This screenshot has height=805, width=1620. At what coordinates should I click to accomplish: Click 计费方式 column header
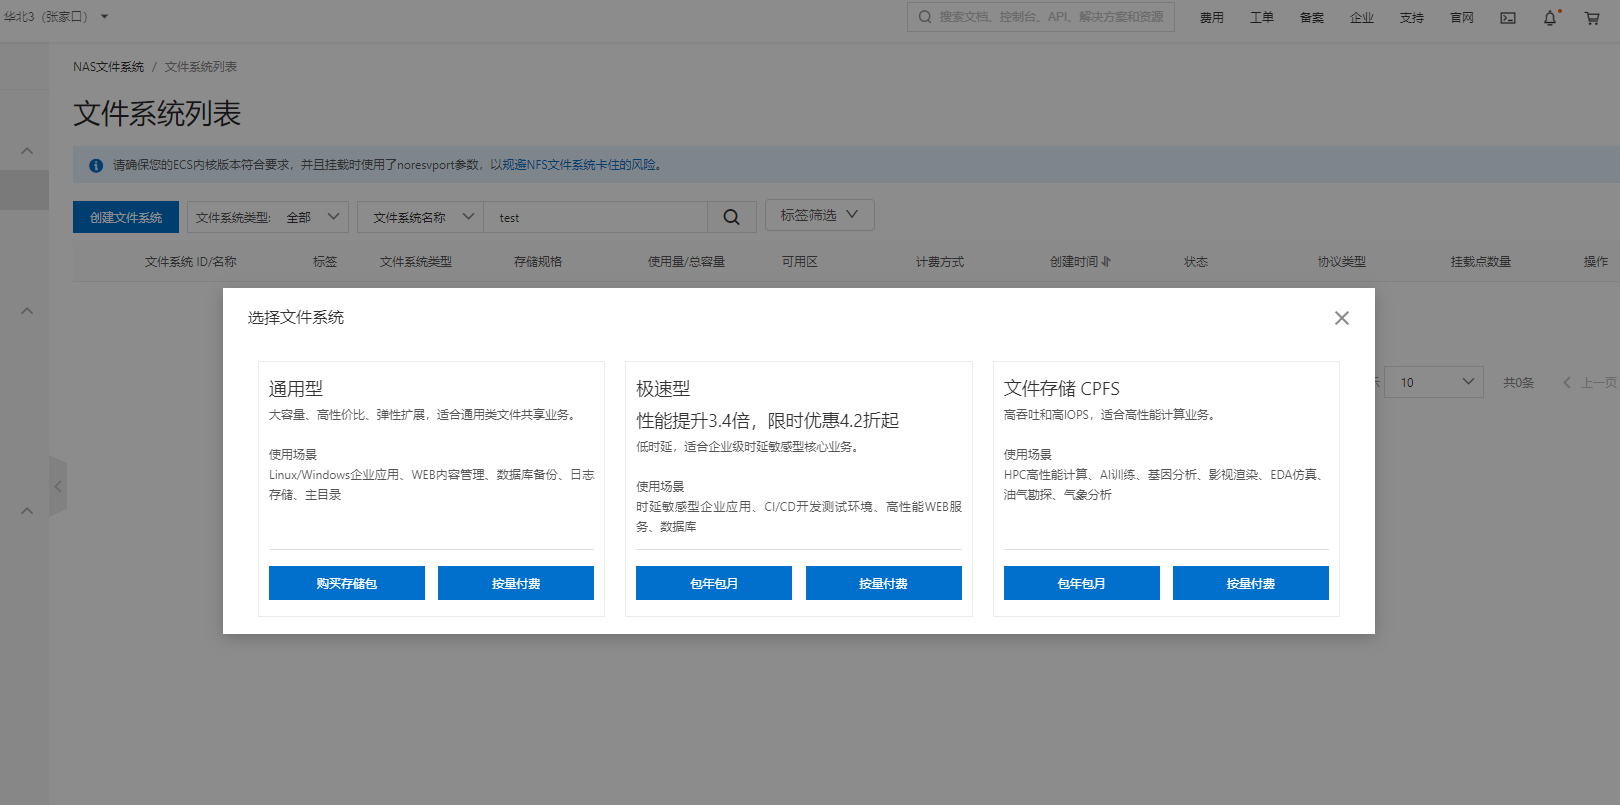click(x=940, y=262)
